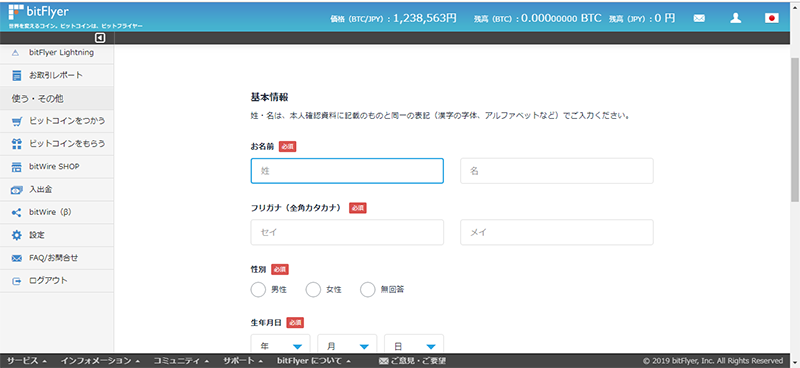Click the shopping cart icon for ビットコインをつかう
The width and height of the screenshot is (800, 368).
coord(17,121)
